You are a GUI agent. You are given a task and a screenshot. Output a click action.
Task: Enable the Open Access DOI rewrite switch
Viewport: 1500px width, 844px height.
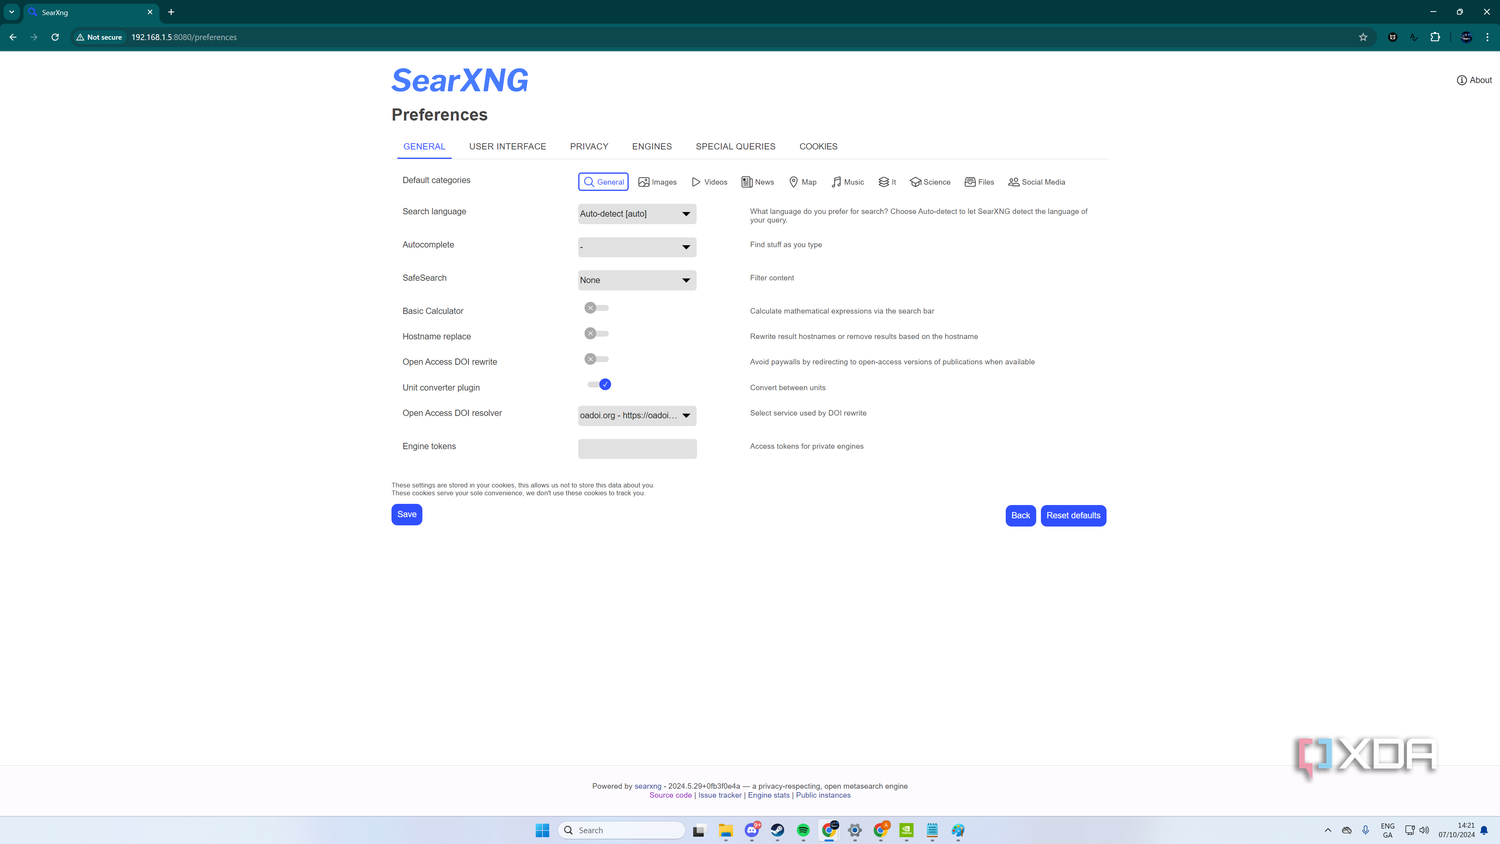tap(596, 359)
